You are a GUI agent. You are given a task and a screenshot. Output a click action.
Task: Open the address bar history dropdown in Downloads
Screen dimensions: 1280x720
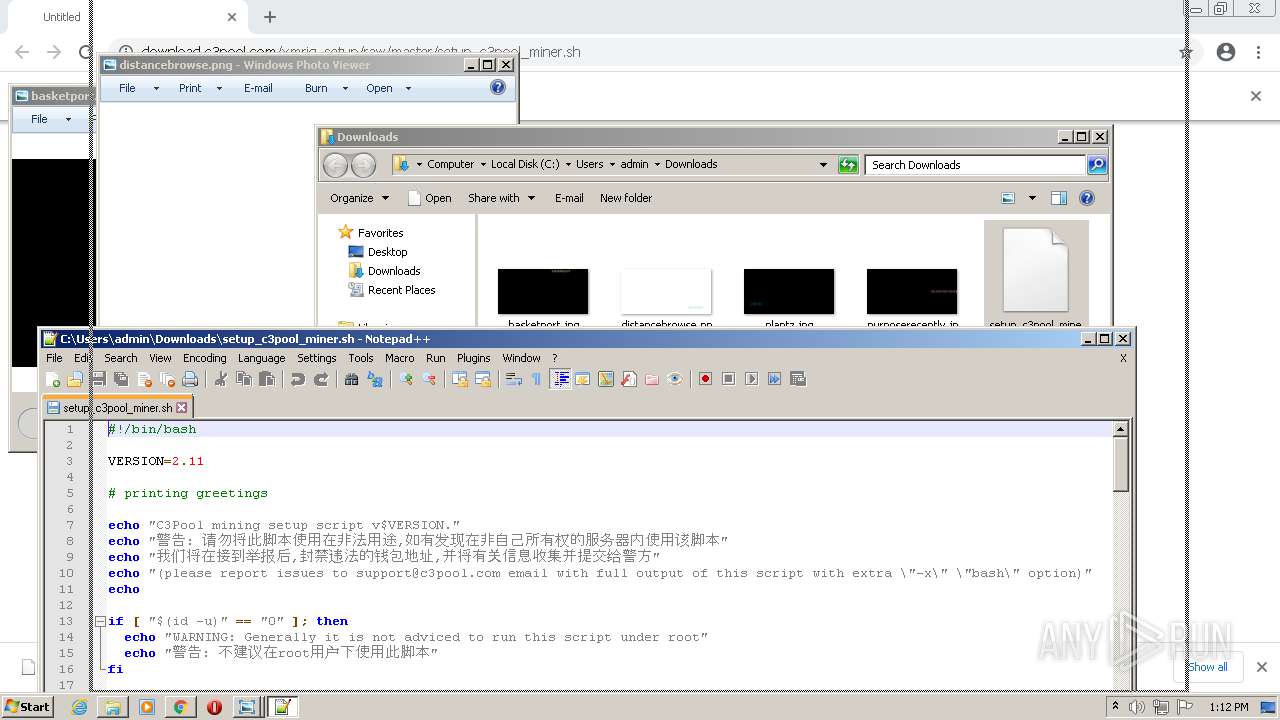pyautogui.click(x=823, y=165)
